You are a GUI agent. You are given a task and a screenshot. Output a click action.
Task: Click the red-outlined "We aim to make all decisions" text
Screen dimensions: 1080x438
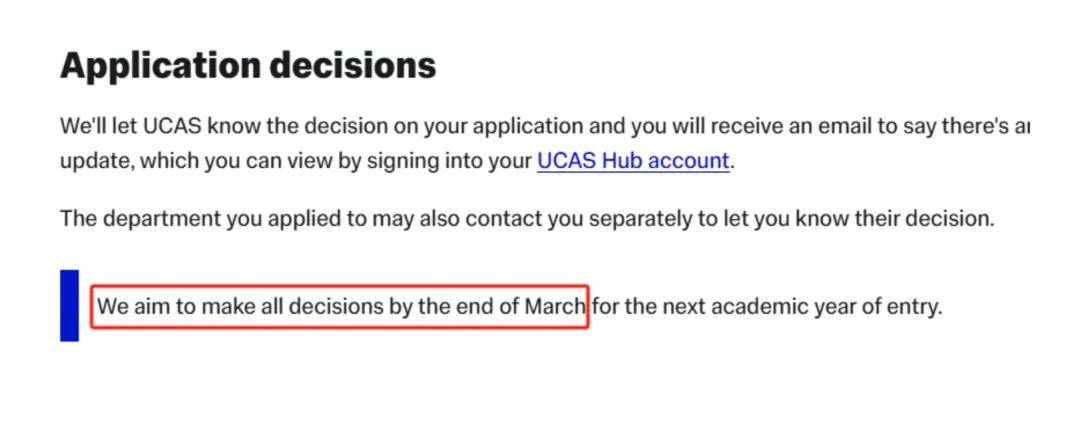point(340,306)
